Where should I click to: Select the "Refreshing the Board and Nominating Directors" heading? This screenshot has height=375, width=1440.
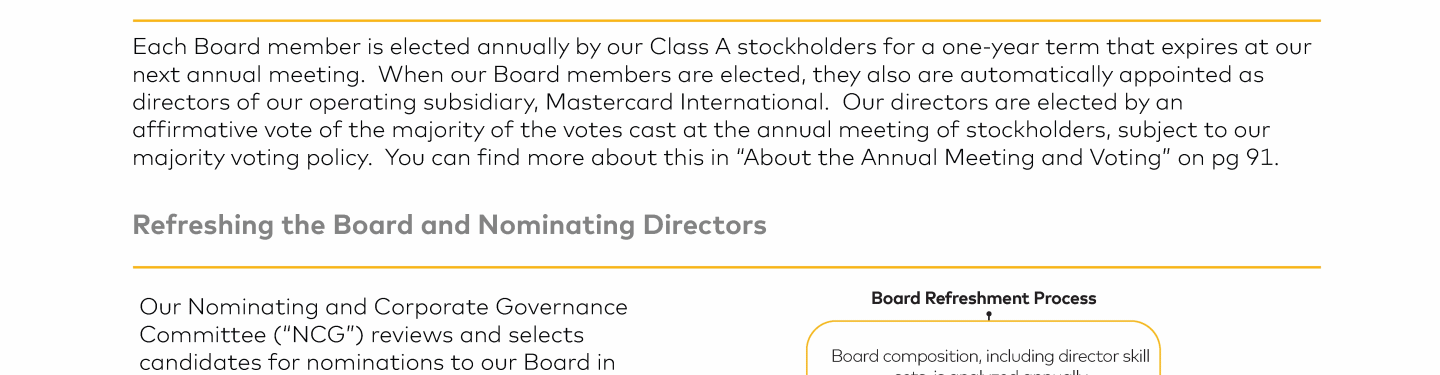click(449, 226)
